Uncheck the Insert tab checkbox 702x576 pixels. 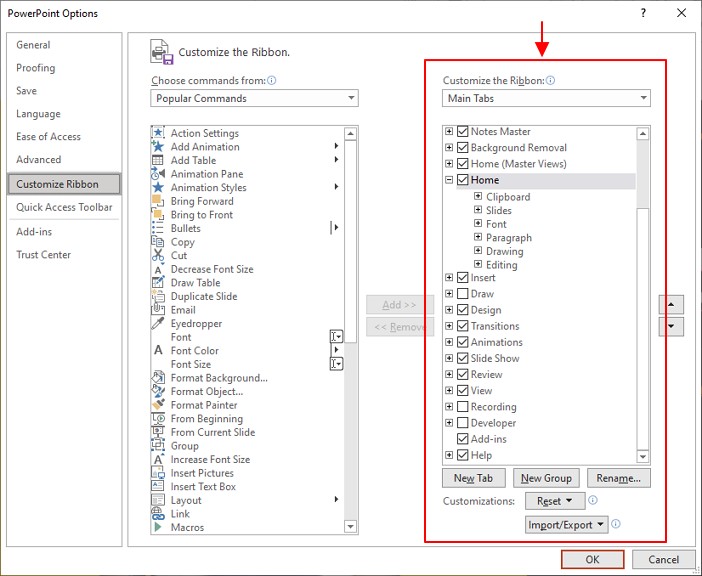[463, 278]
